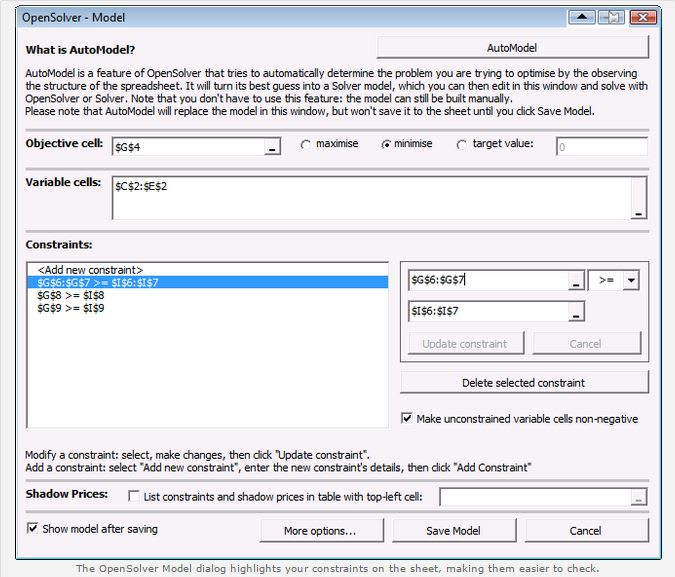Click Cancel in the constraint editor

click(586, 343)
